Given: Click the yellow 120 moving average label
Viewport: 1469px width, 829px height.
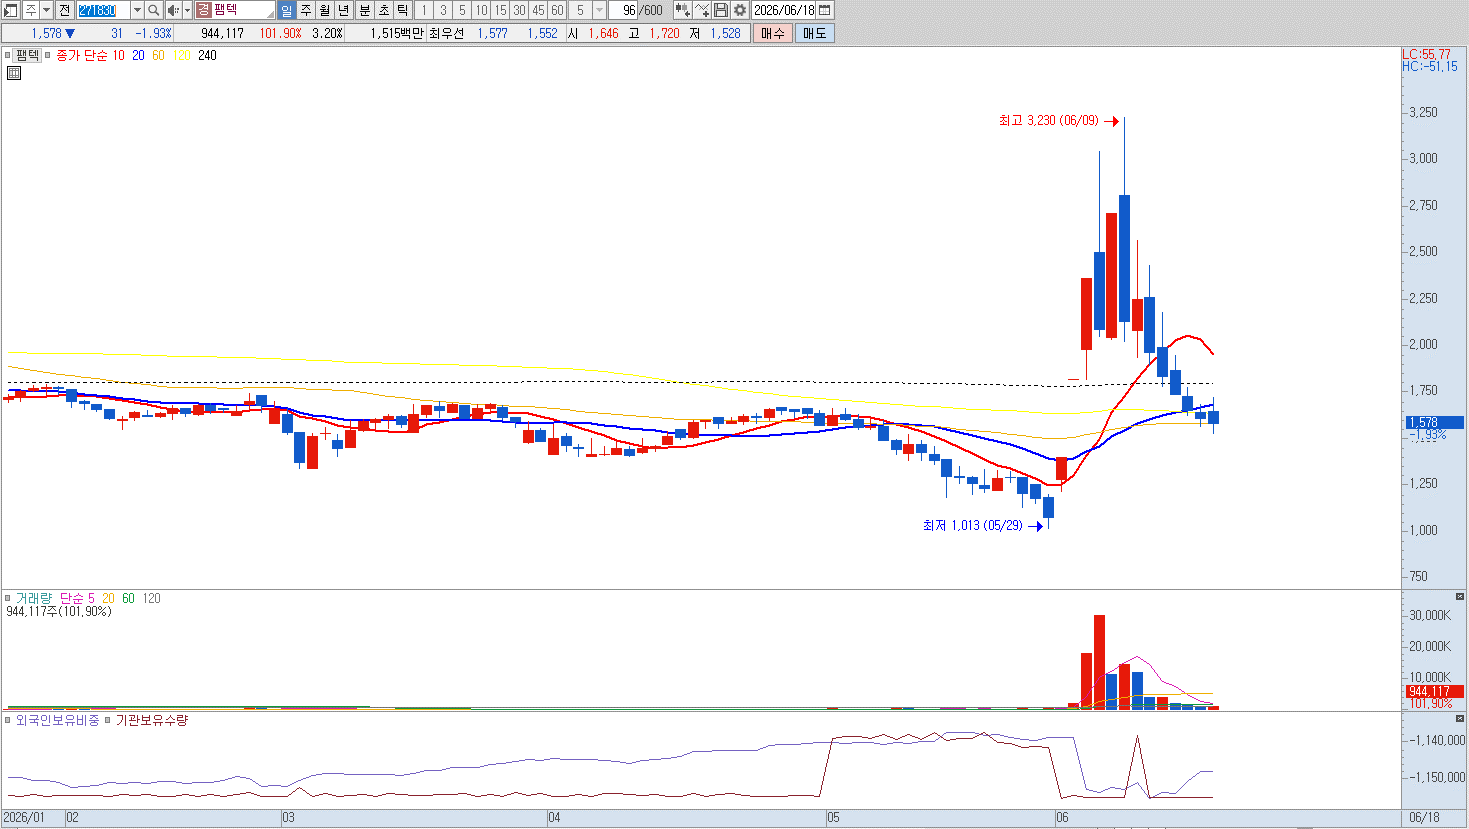Looking at the screenshot, I should click(182, 56).
